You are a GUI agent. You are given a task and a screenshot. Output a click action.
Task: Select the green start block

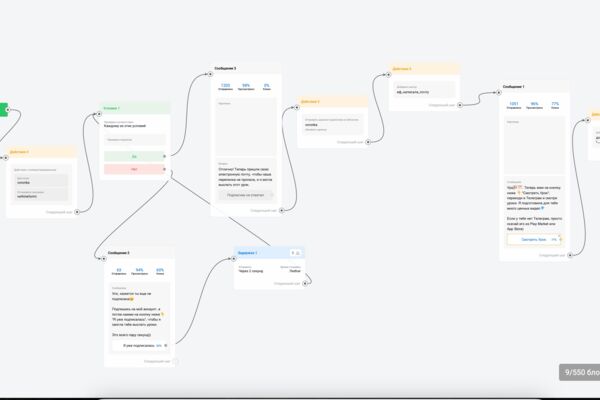3,110
